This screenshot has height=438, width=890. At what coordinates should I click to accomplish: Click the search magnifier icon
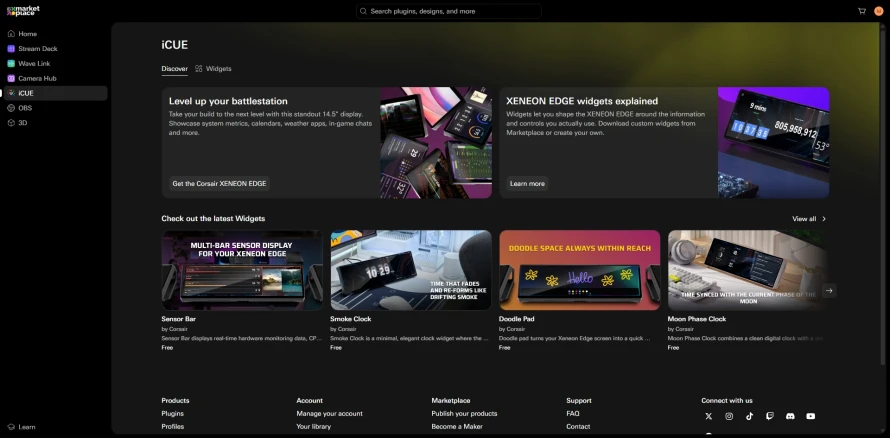364,11
